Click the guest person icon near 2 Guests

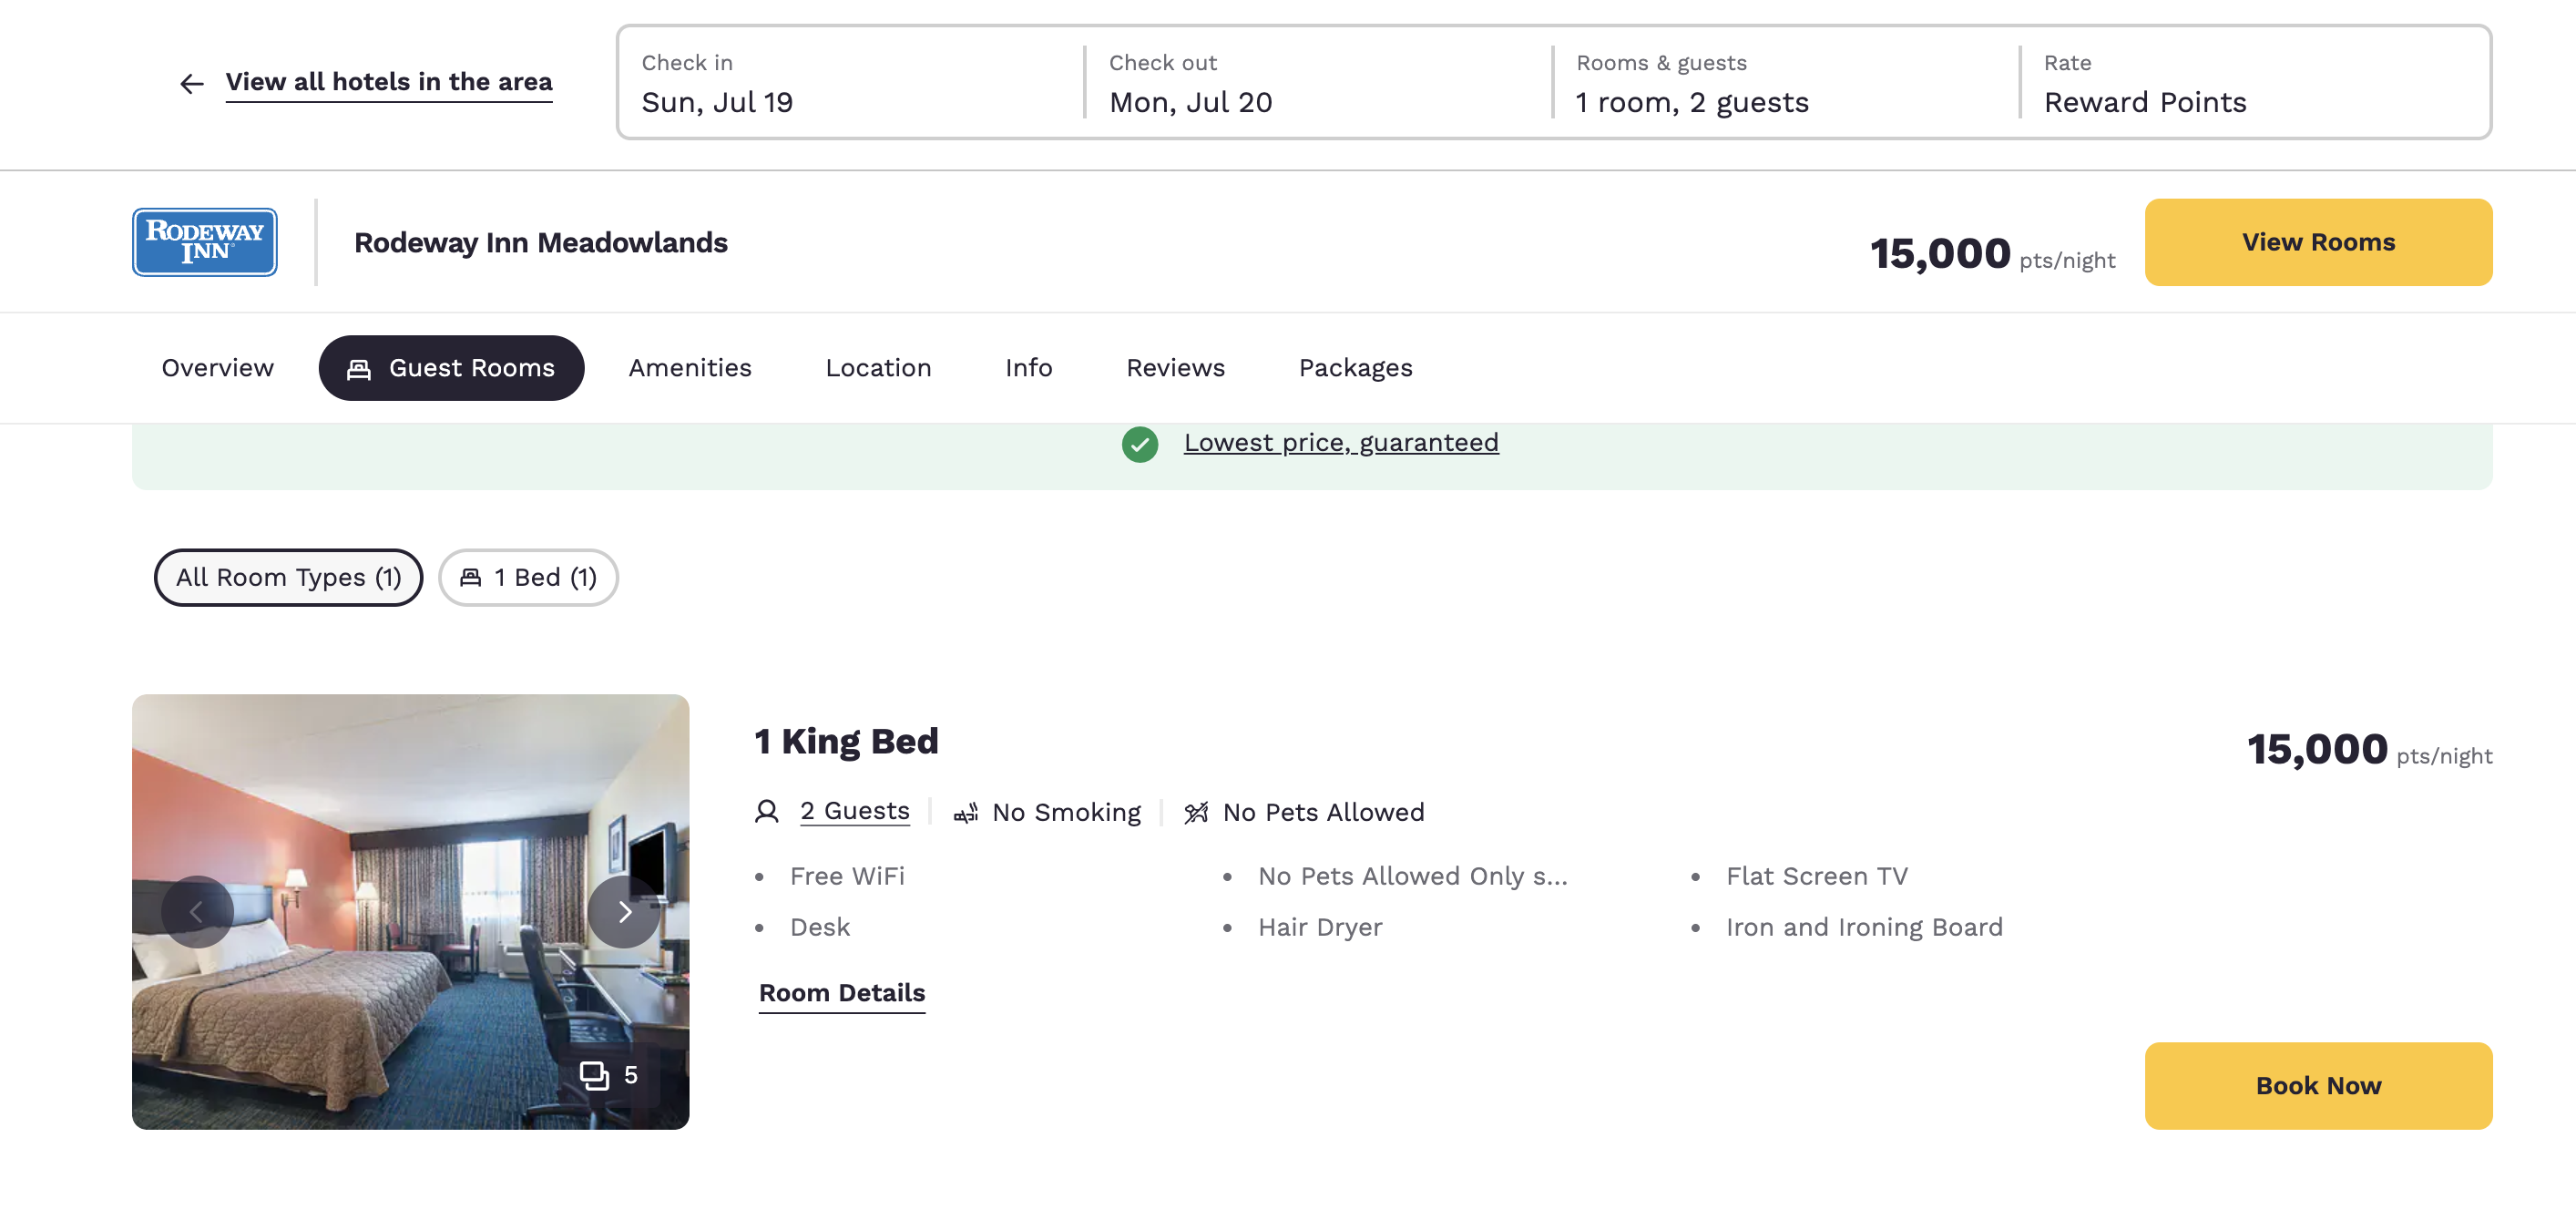point(766,812)
